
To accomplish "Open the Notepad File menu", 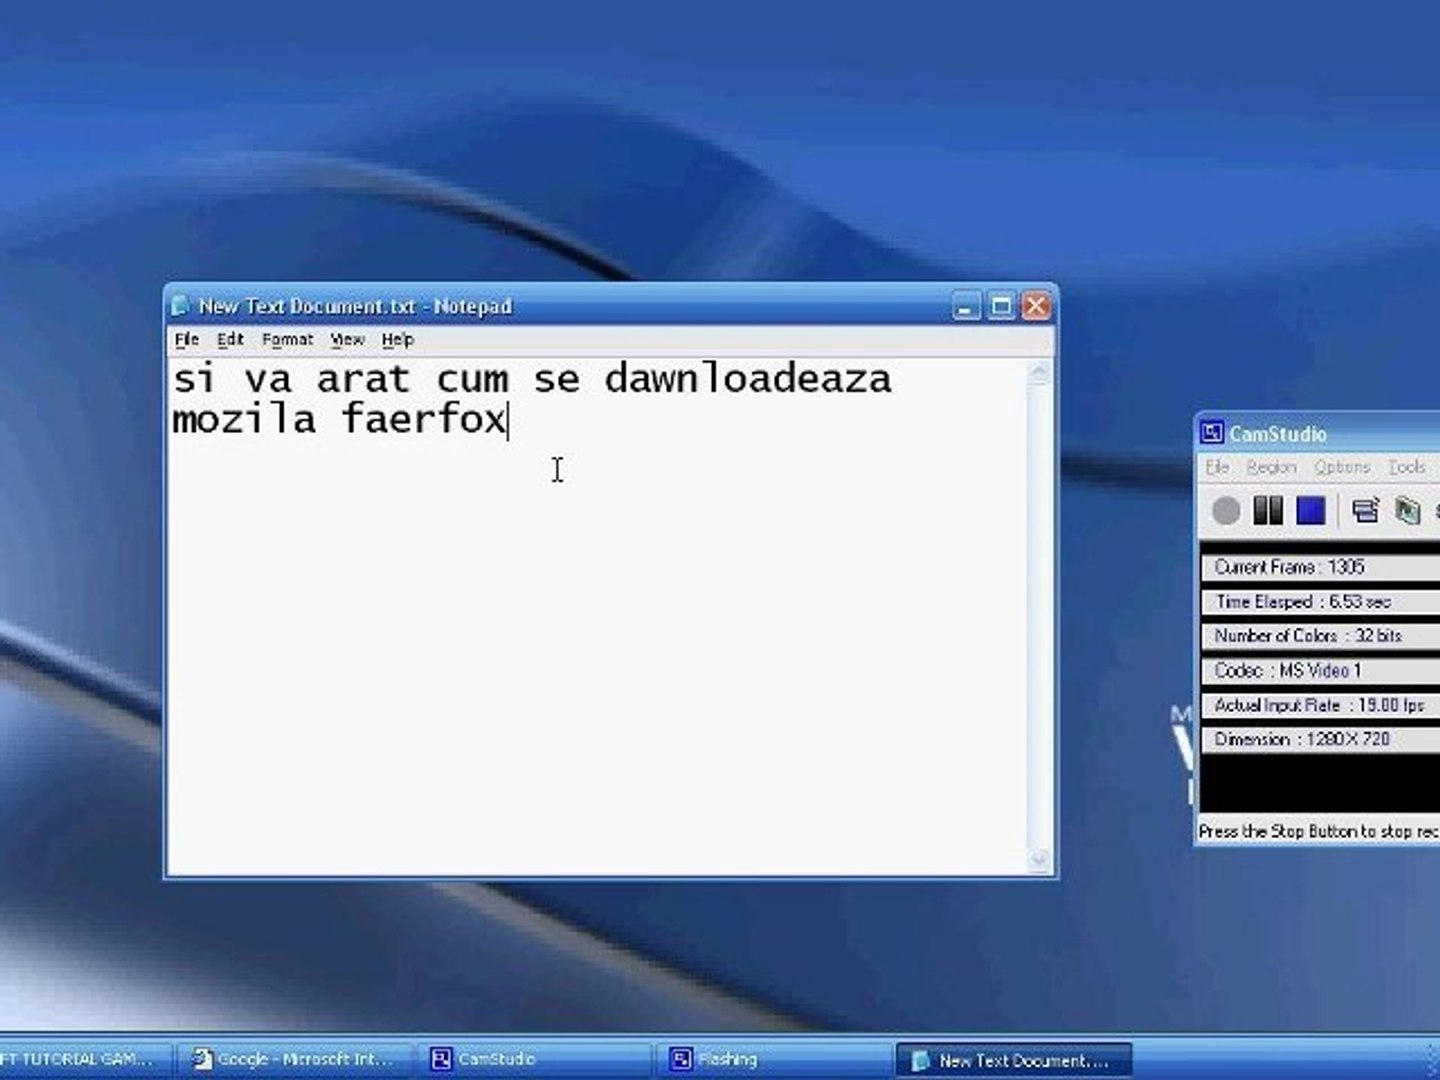I will 187,340.
